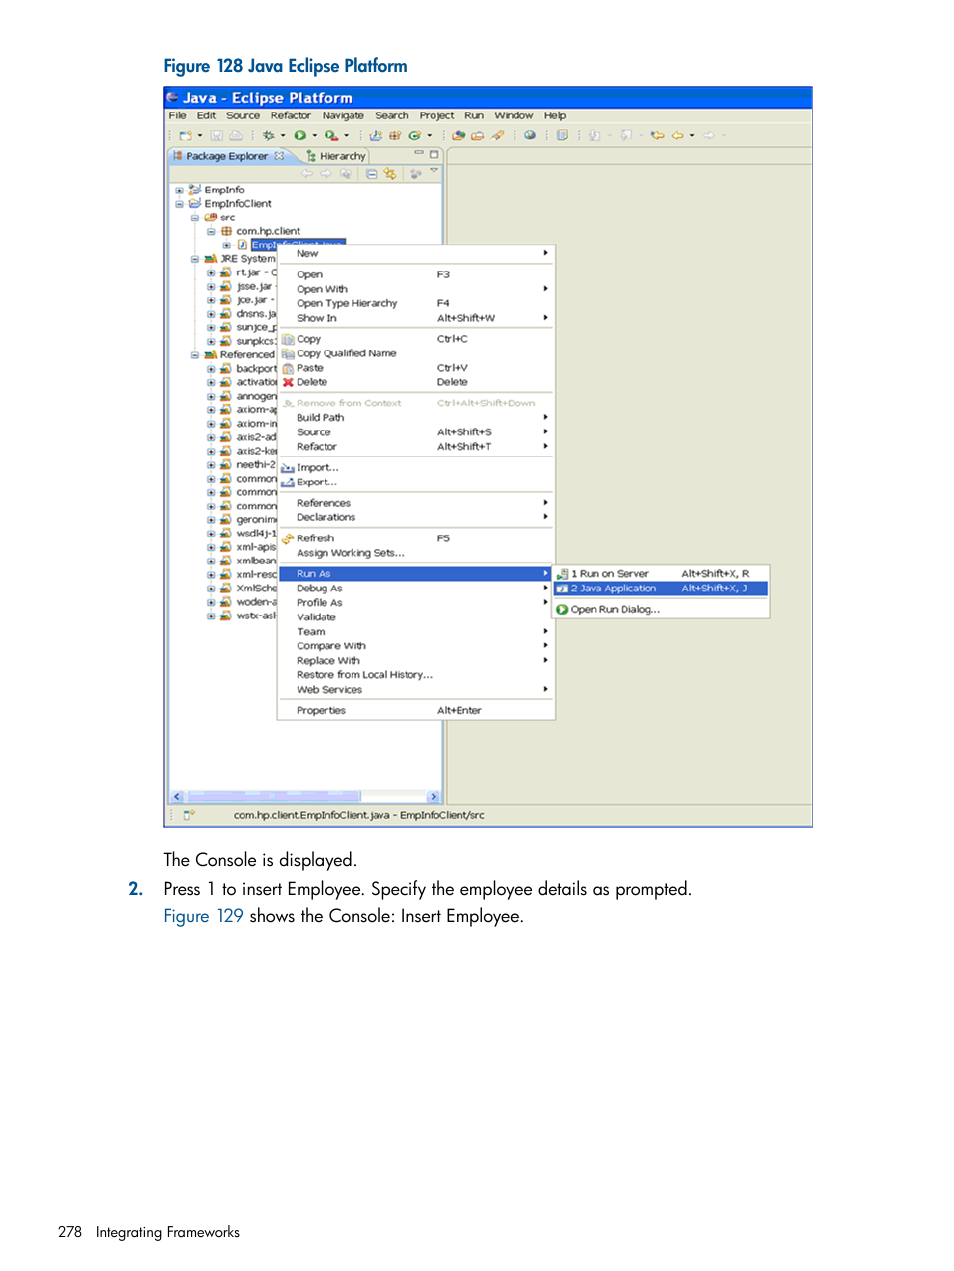Screen dimensions: 954x1271
Task: Open the Run menu in menu bar
Action: point(474,116)
